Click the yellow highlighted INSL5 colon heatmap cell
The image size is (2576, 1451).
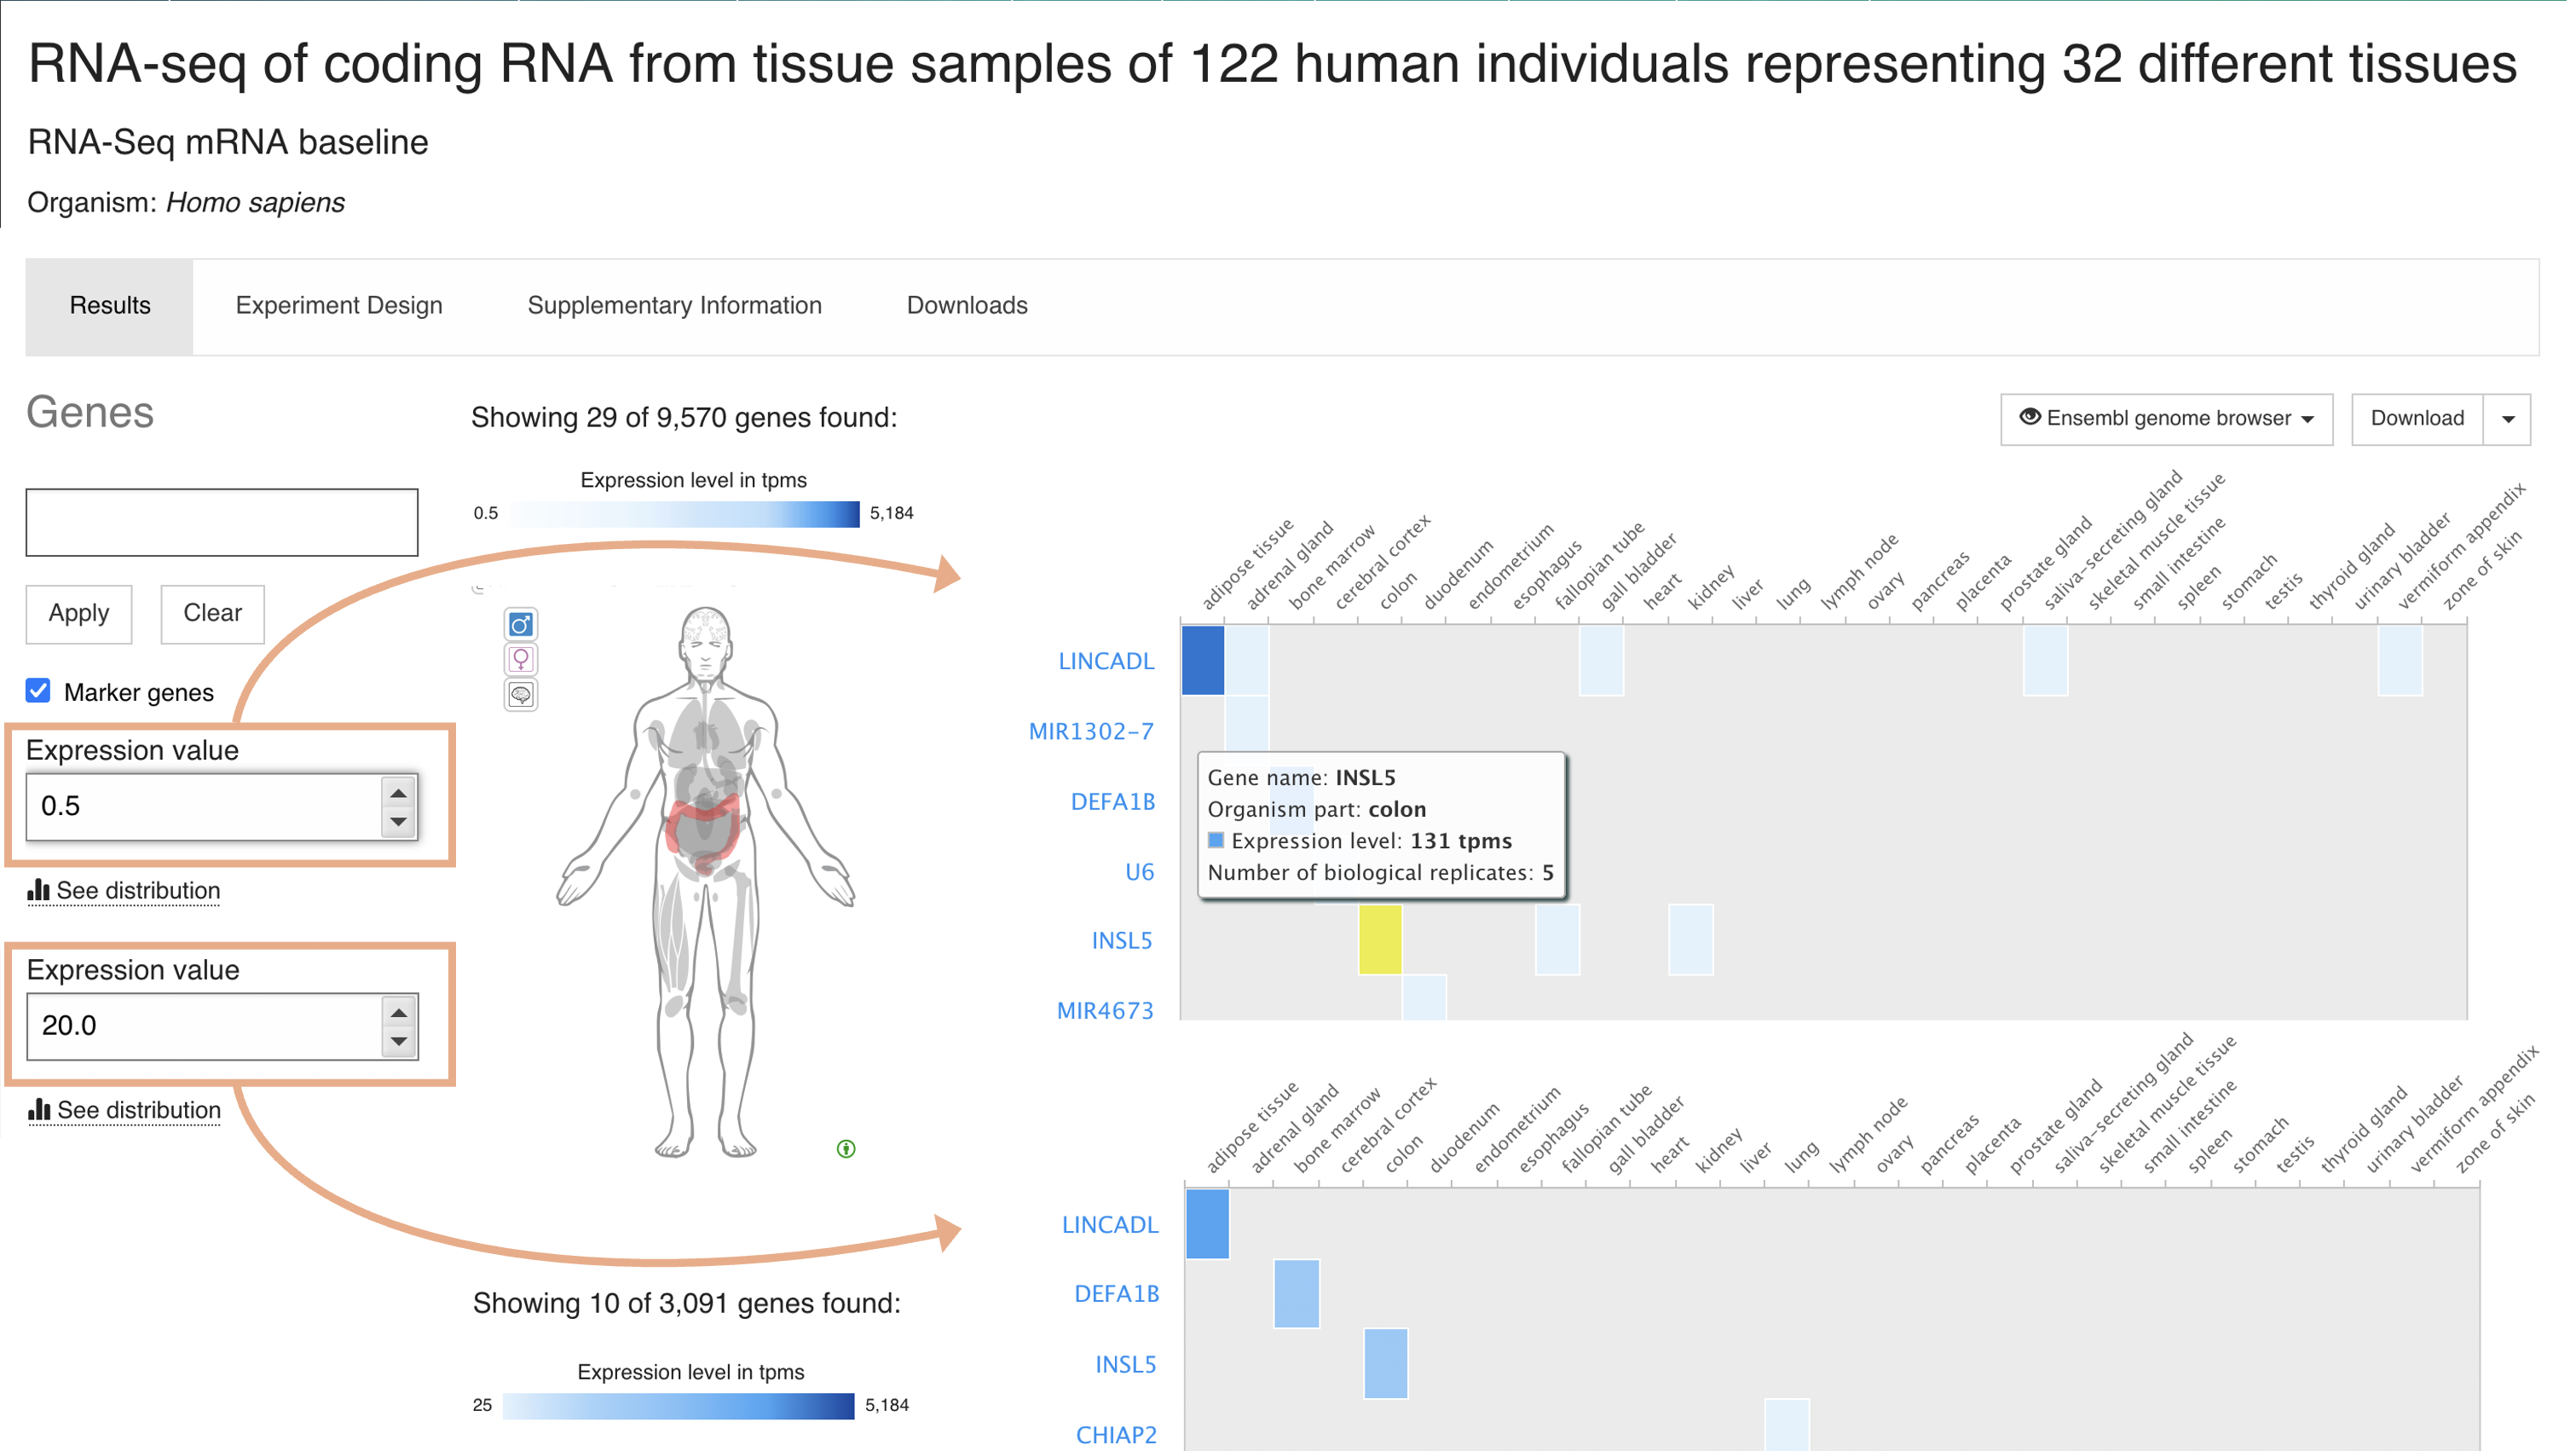[x=1380, y=940]
